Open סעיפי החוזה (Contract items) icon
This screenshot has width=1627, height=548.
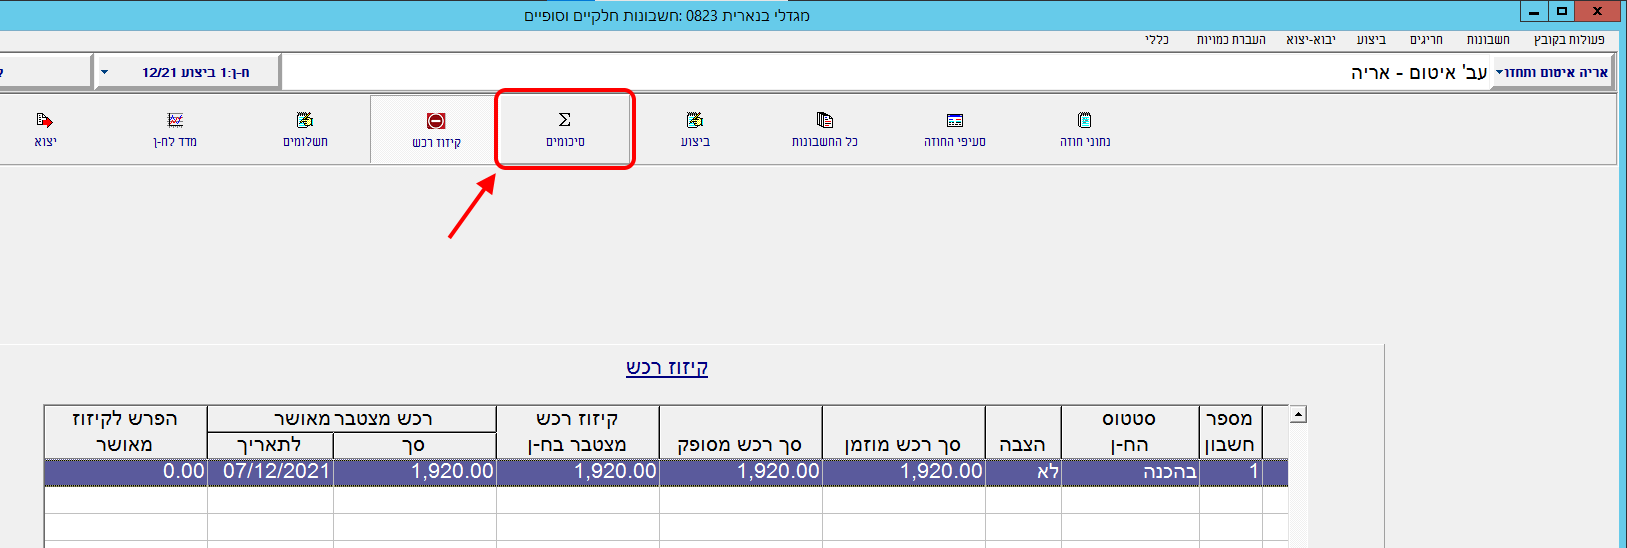point(954,129)
